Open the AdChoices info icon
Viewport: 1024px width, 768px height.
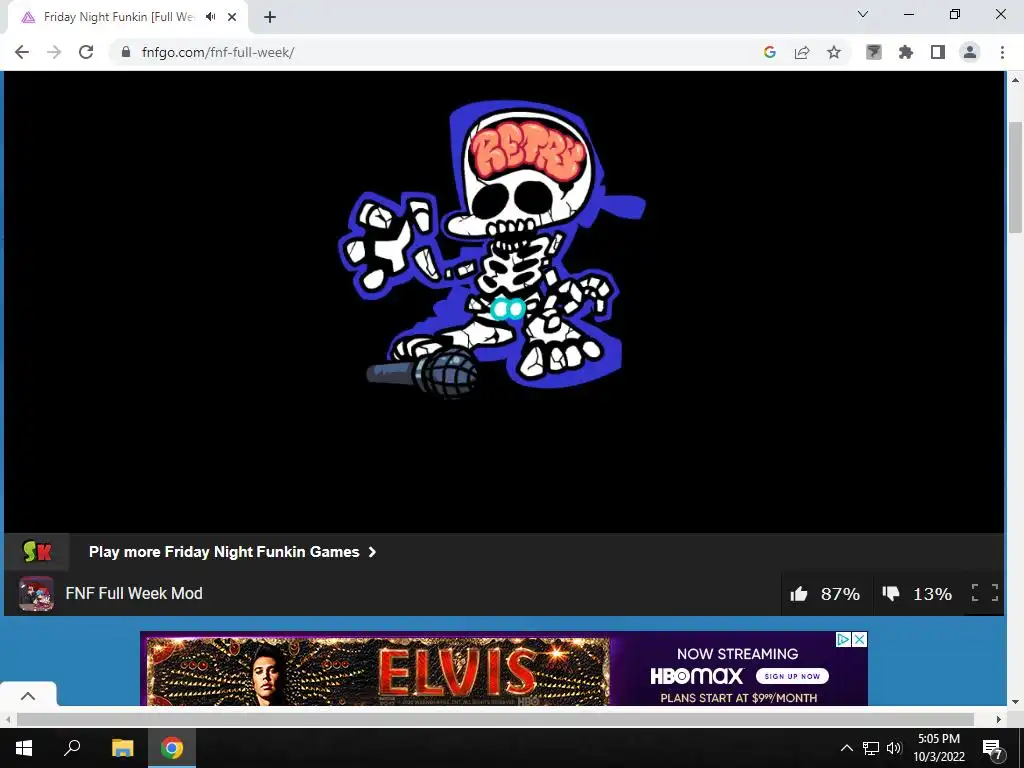pos(844,639)
